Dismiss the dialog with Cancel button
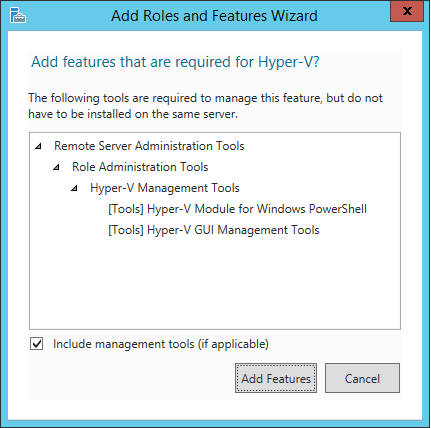The width and height of the screenshot is (431, 428). (x=362, y=378)
